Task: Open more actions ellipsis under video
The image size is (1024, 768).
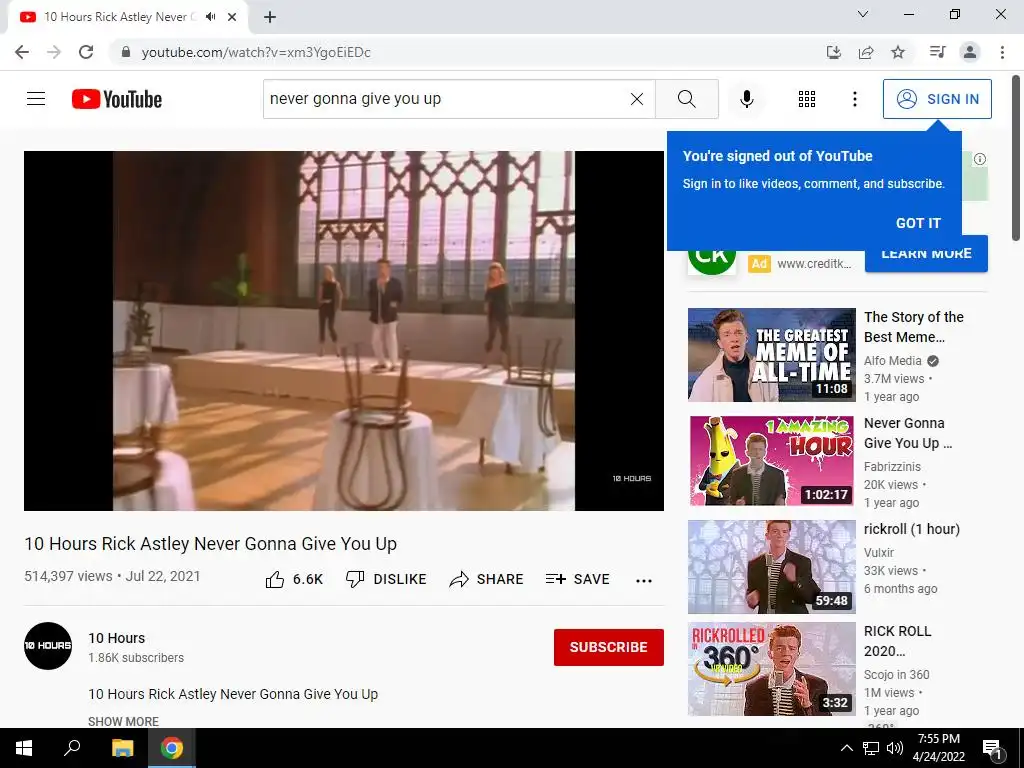Action: coord(644,580)
